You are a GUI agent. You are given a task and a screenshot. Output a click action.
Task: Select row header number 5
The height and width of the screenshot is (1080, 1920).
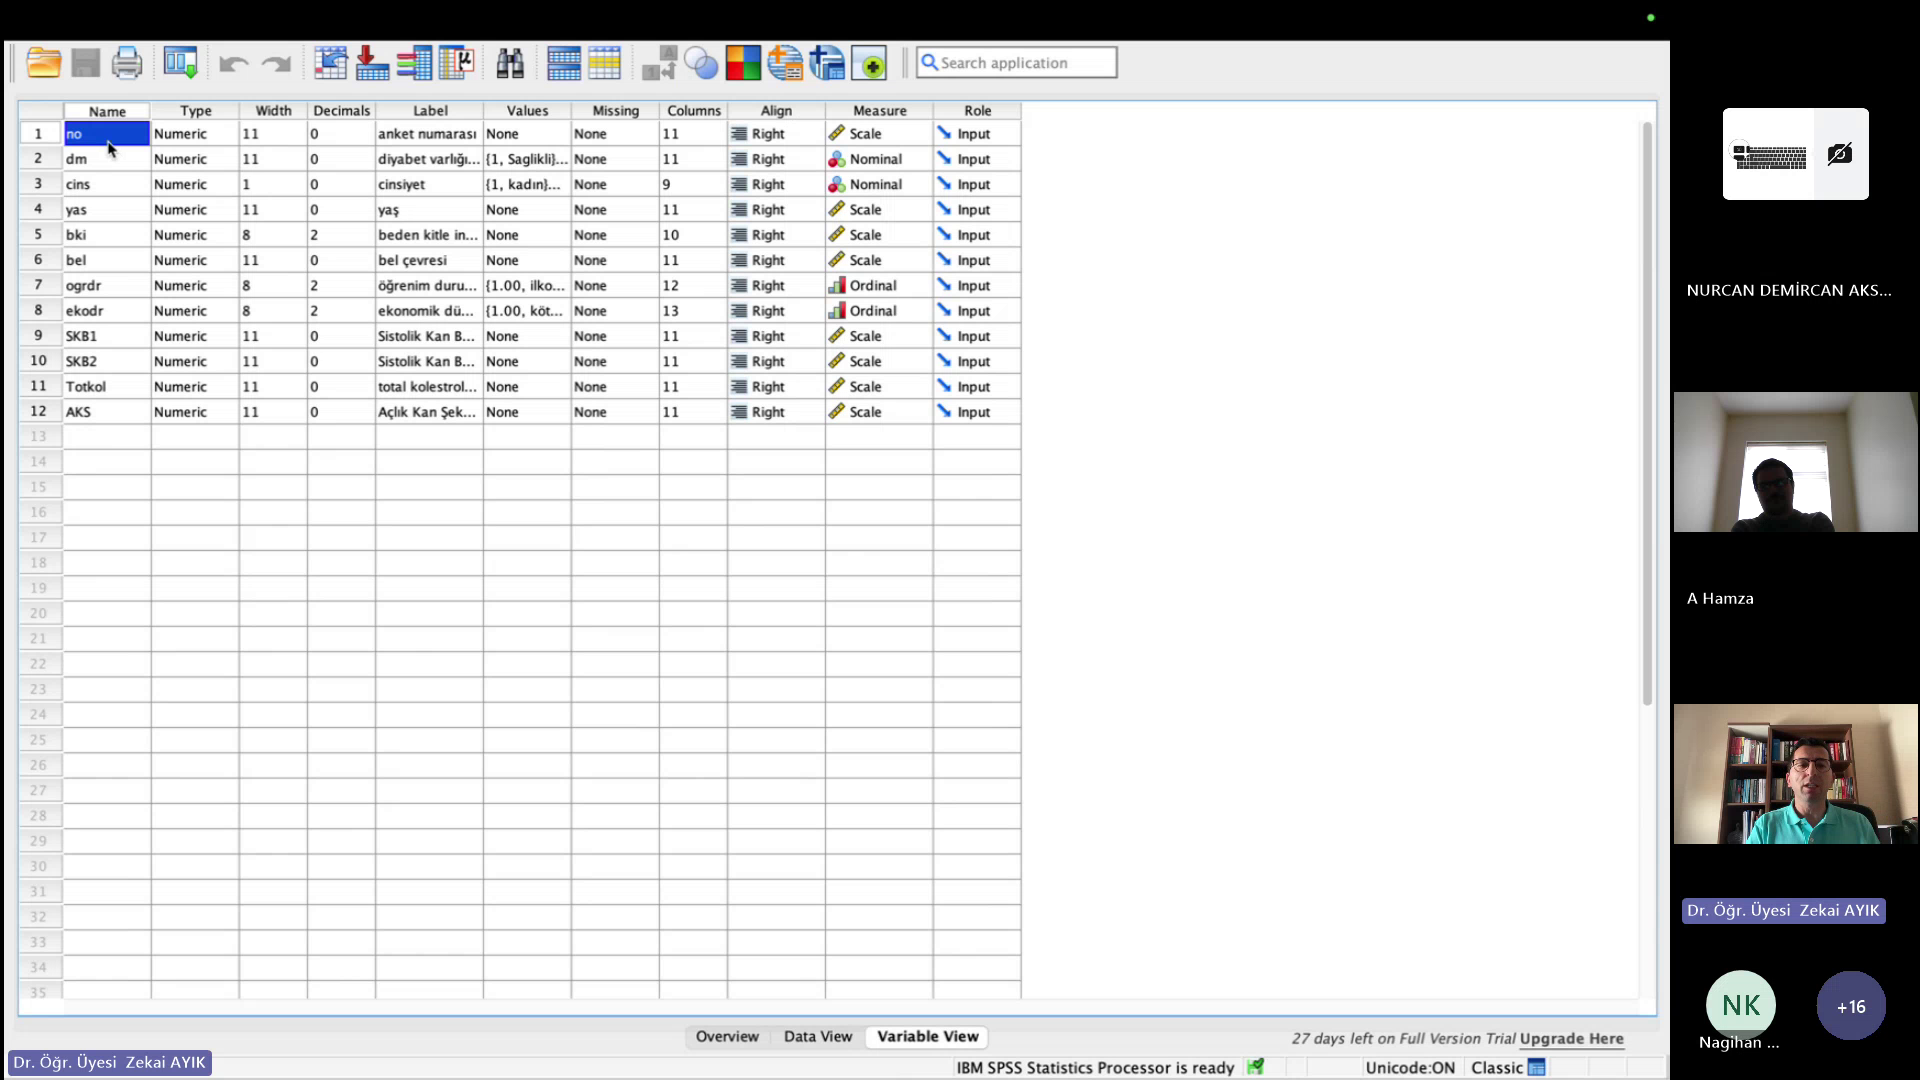(39, 234)
